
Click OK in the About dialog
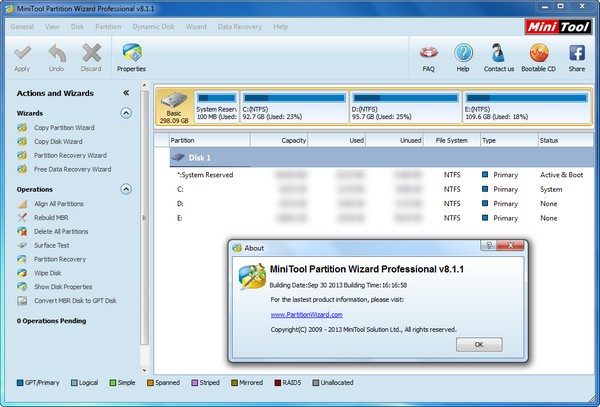point(479,345)
